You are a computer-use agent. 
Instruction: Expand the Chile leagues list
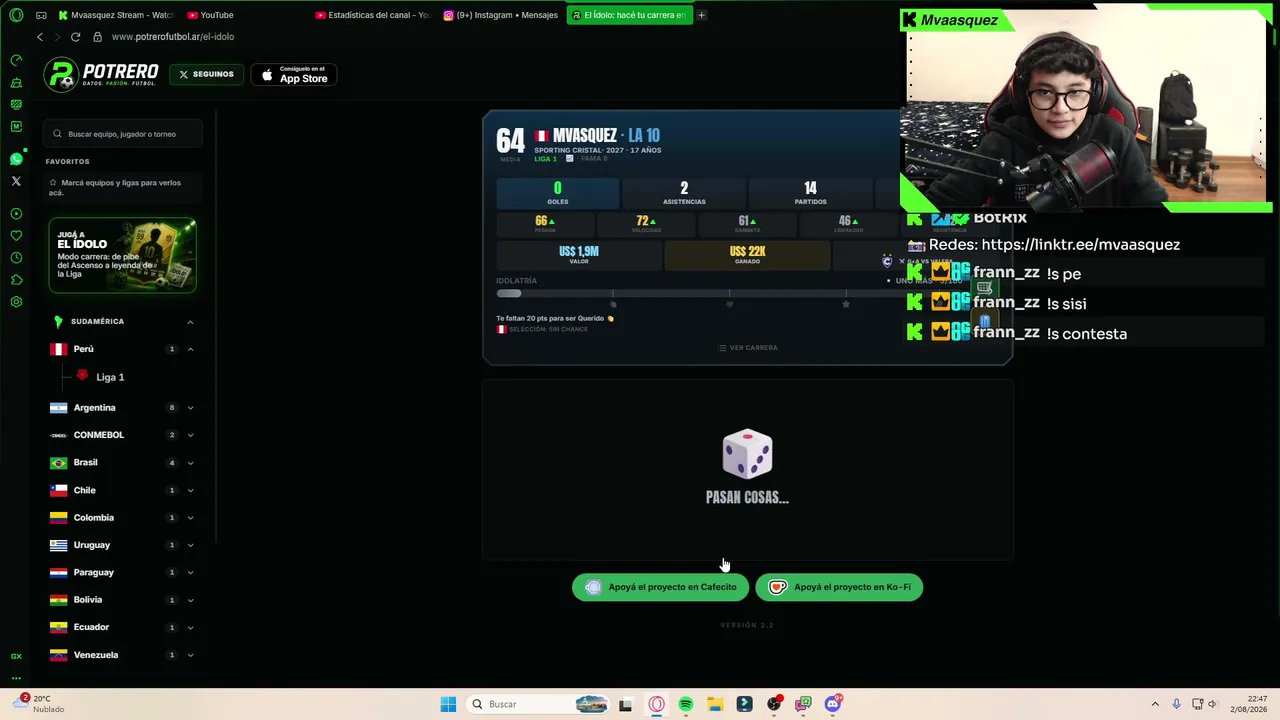(190, 490)
